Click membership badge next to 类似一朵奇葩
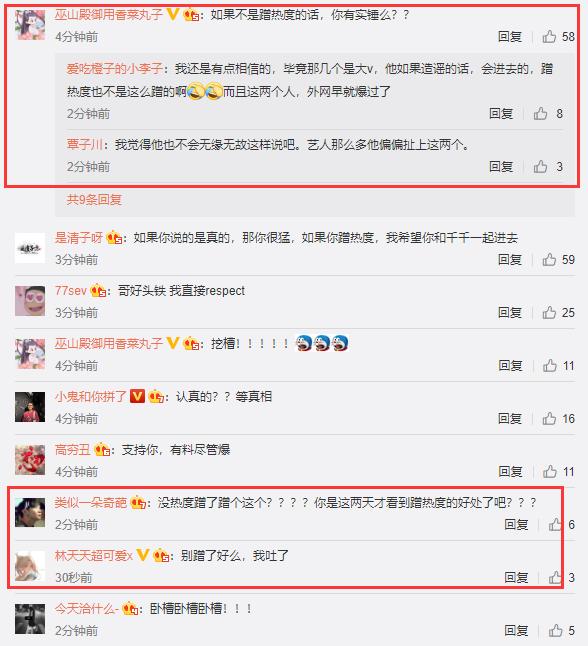Screen dimensions: 588x646 [x=138, y=503]
